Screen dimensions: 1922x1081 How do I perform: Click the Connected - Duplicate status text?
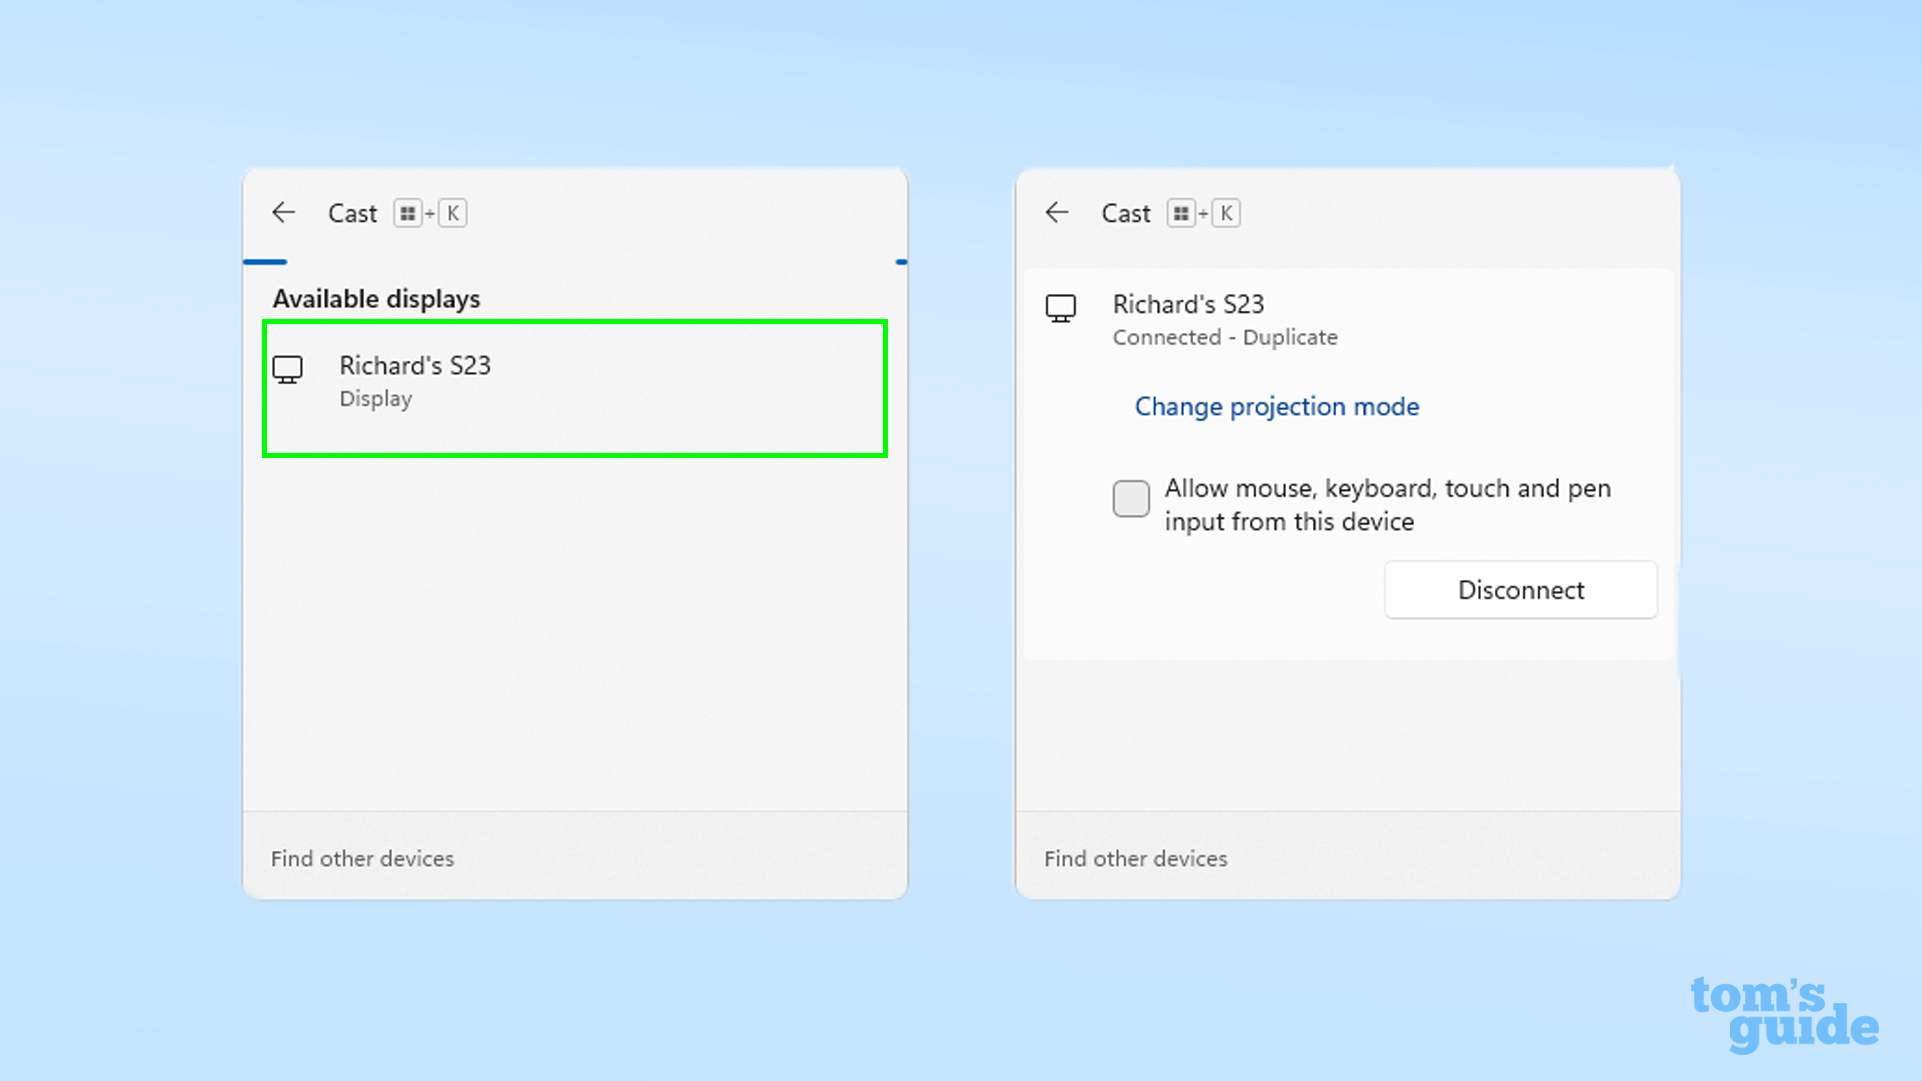click(x=1225, y=337)
